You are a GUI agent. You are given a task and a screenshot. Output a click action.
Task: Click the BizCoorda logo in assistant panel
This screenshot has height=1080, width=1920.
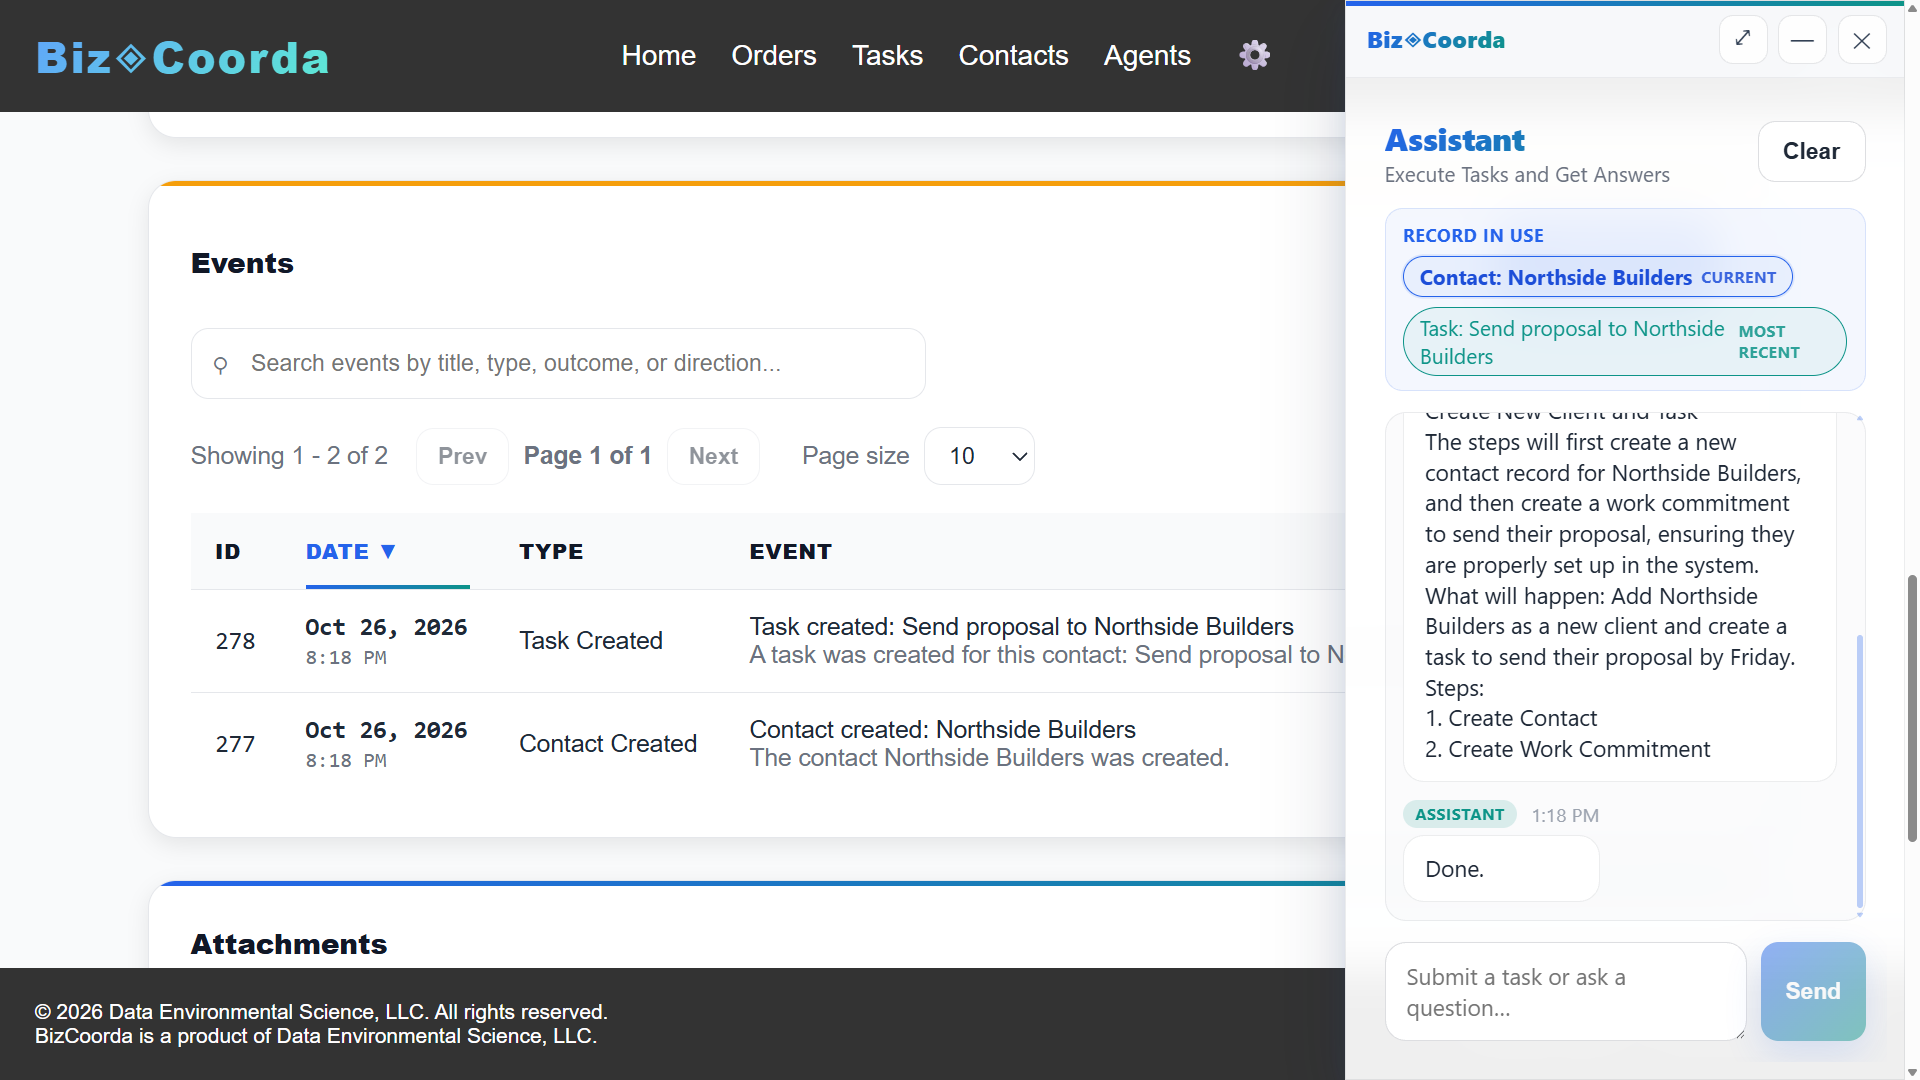tap(1435, 40)
